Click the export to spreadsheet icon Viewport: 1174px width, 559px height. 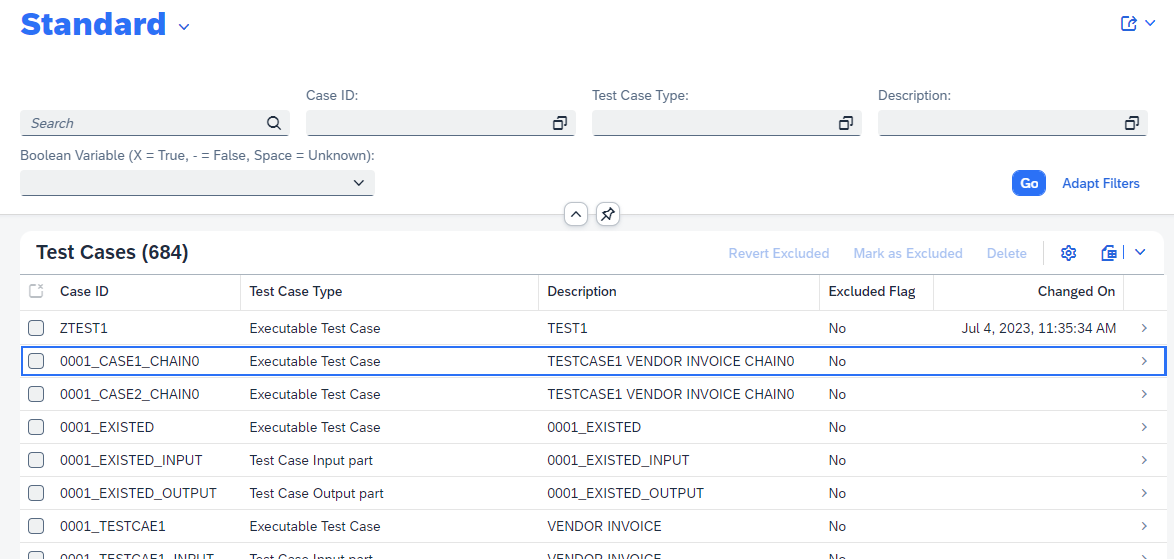[1108, 253]
